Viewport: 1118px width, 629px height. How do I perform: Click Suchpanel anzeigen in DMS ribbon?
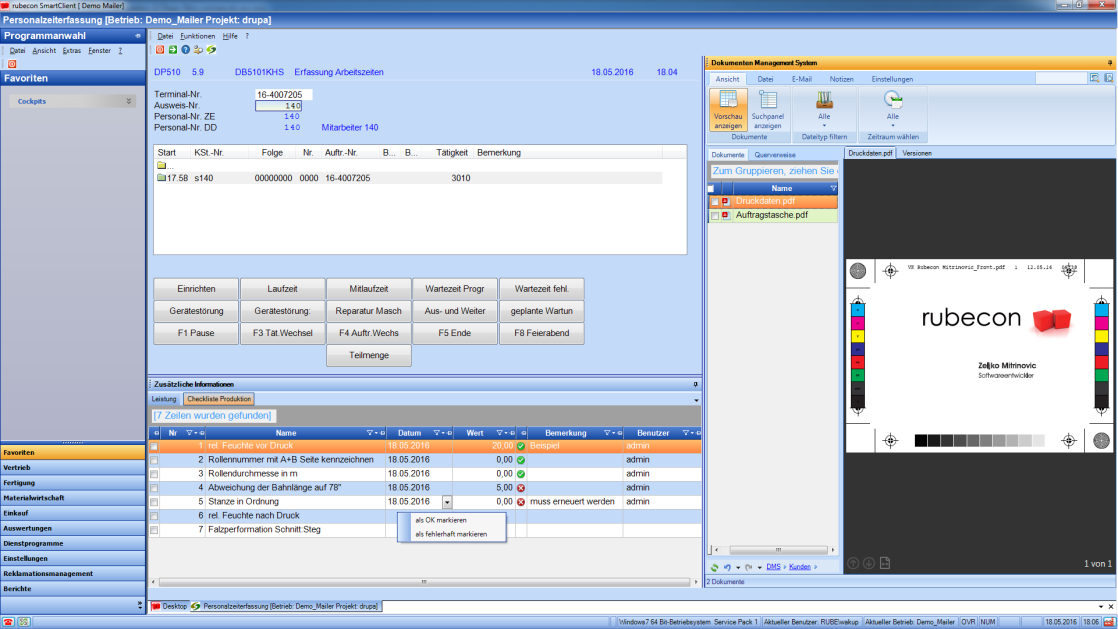click(x=767, y=110)
